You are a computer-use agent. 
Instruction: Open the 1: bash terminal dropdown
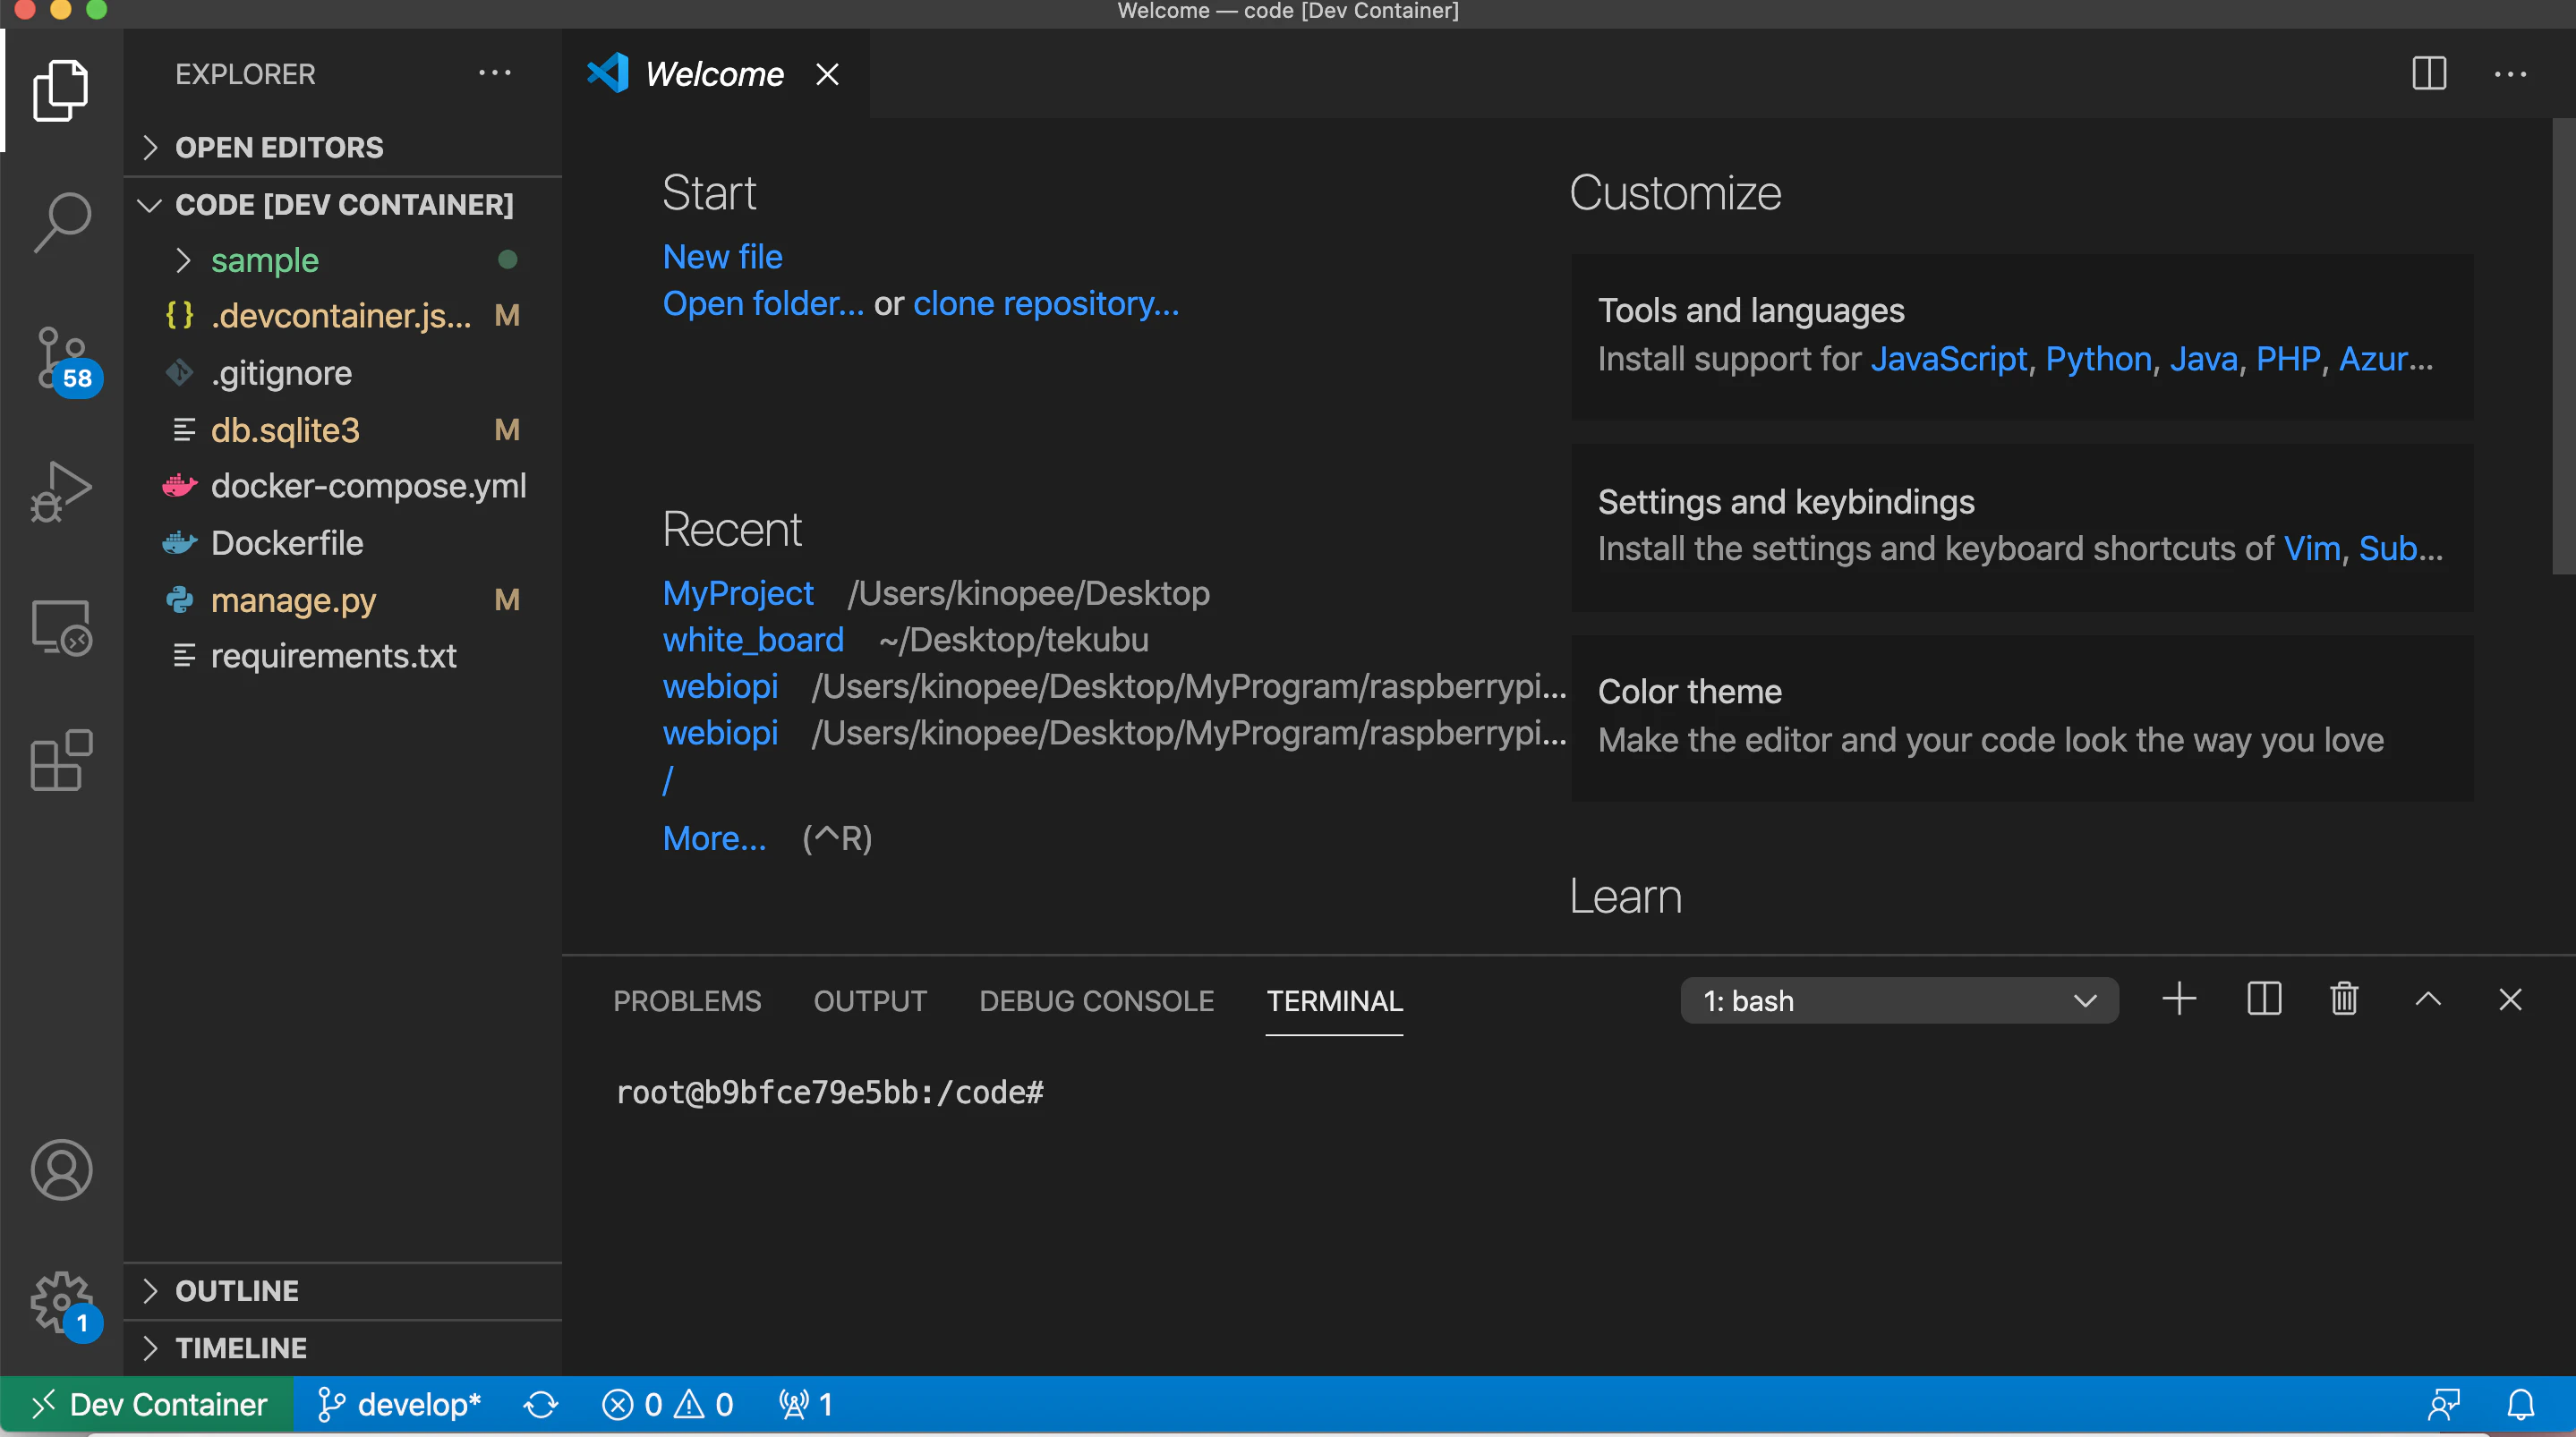[1898, 1000]
